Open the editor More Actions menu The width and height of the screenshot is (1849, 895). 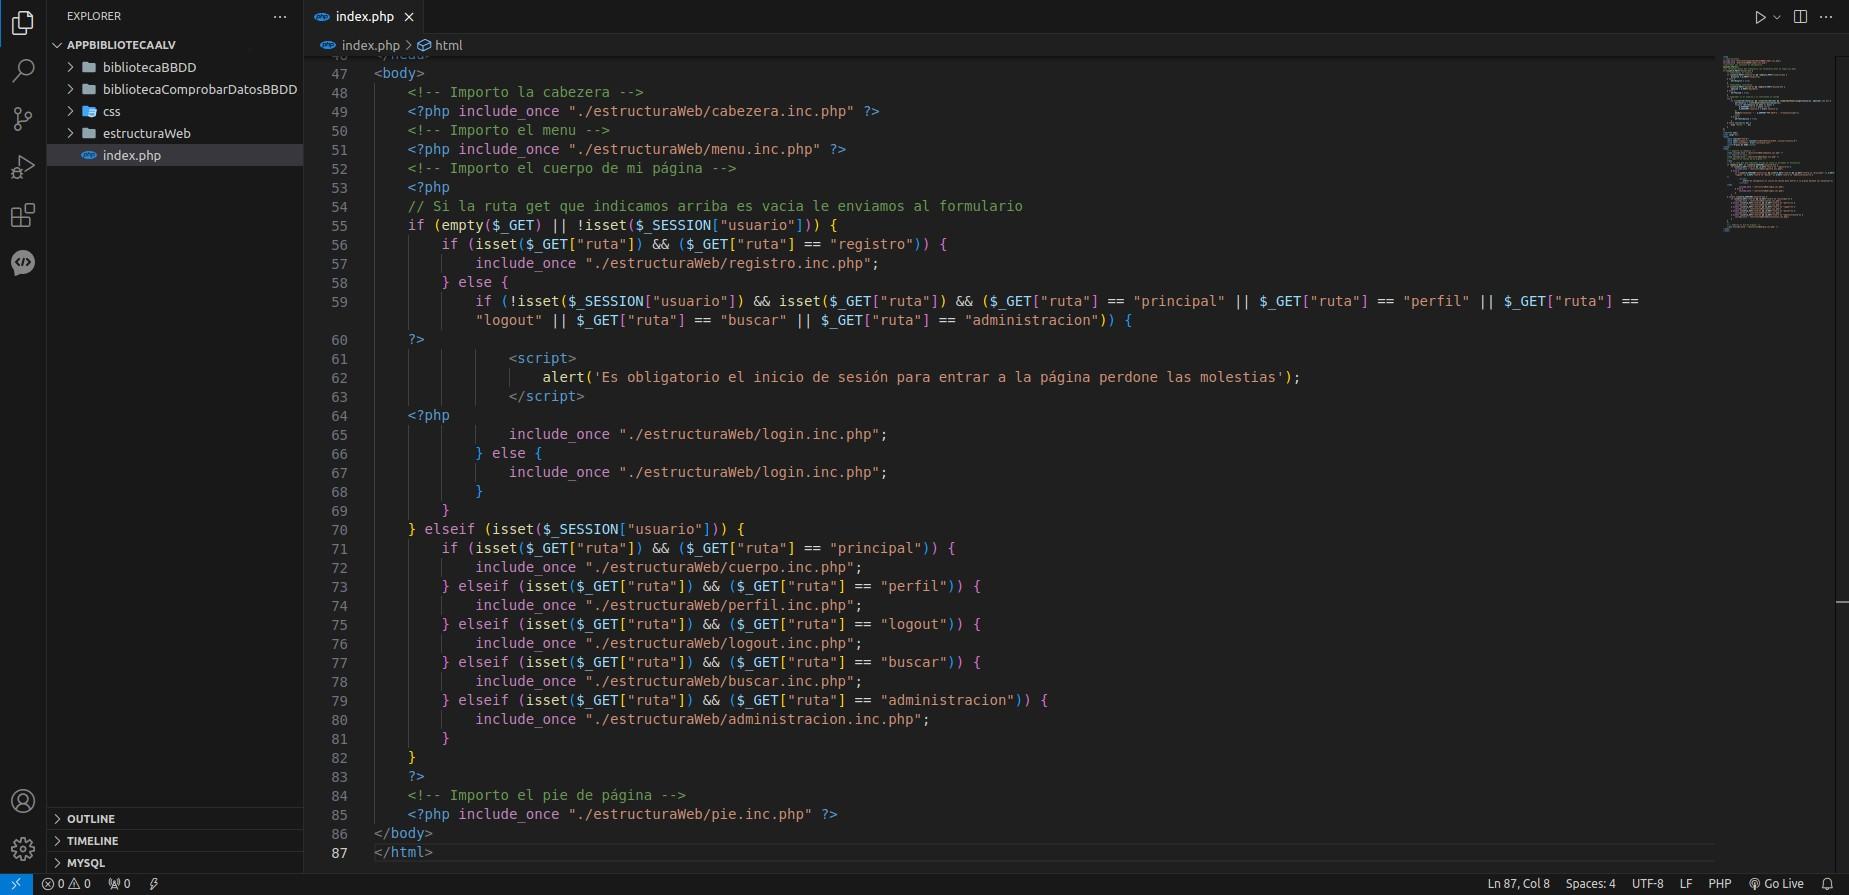coord(1826,17)
